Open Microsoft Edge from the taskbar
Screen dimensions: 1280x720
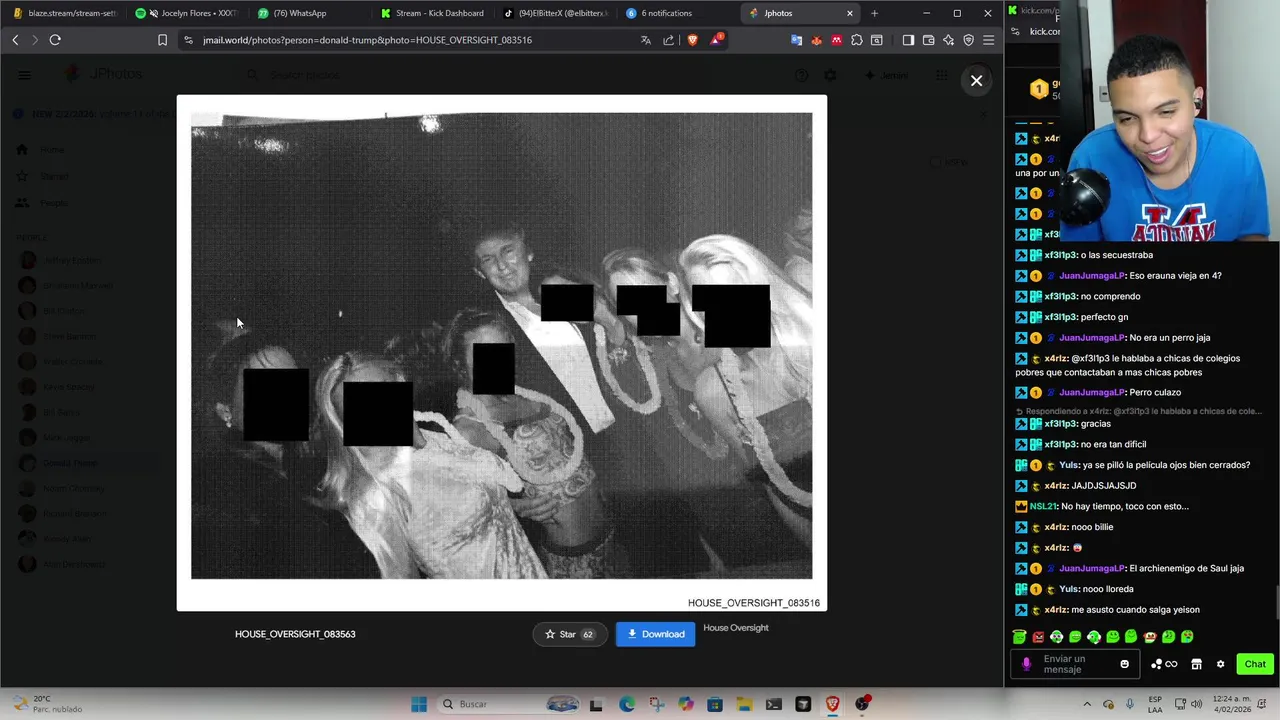(626, 704)
